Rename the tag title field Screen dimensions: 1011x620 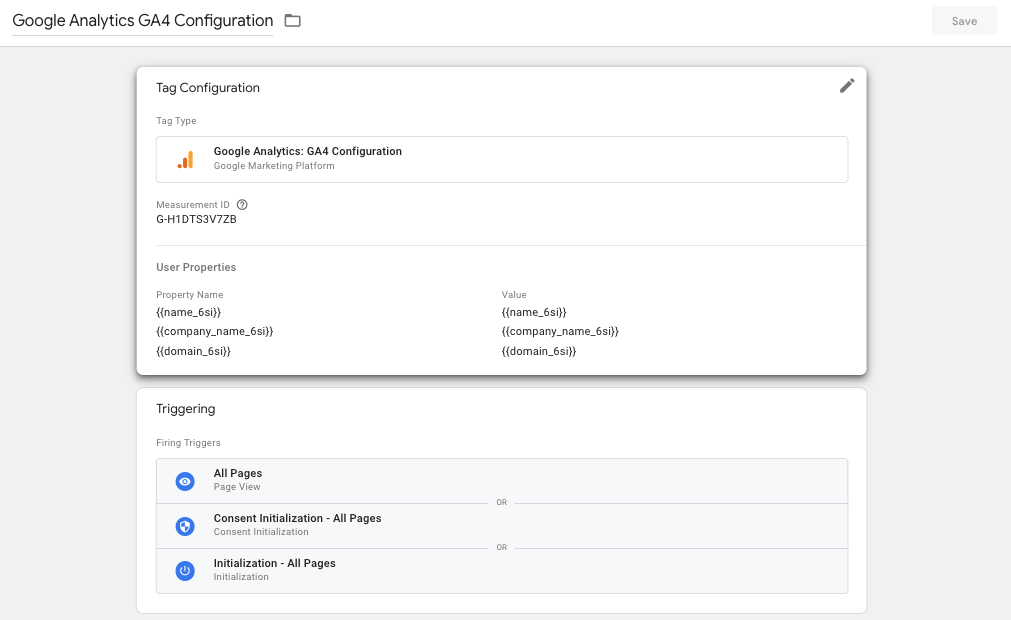142,21
